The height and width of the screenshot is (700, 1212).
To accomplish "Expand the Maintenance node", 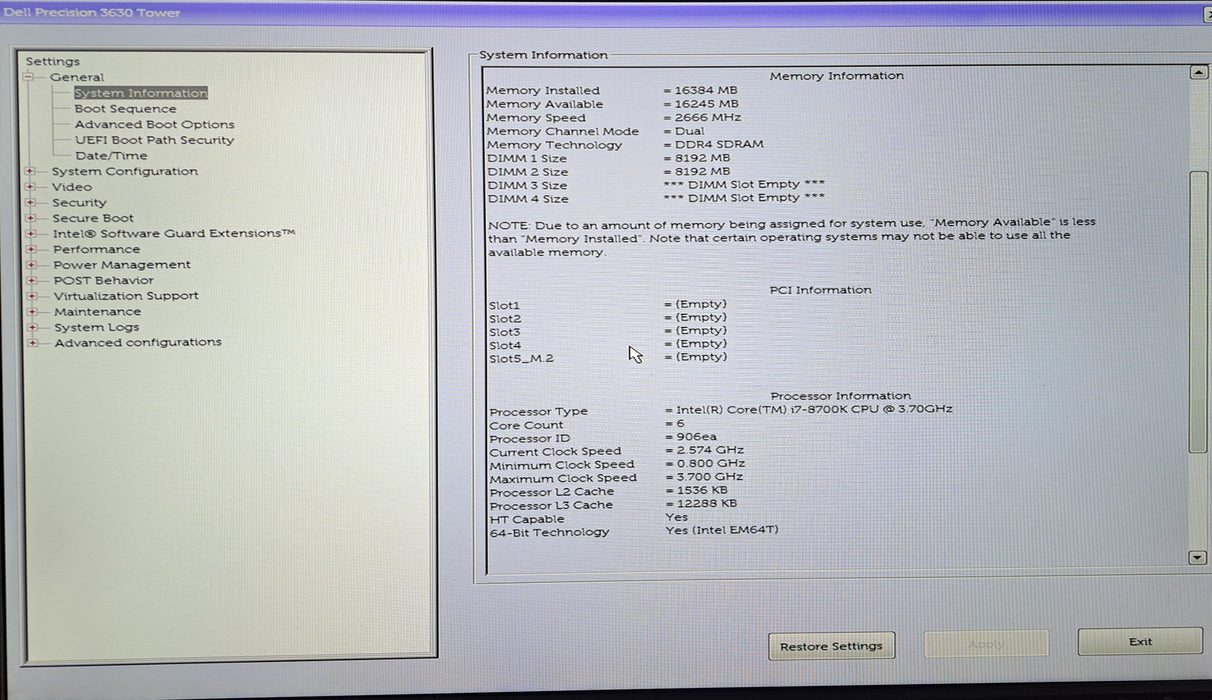I will tap(32, 311).
